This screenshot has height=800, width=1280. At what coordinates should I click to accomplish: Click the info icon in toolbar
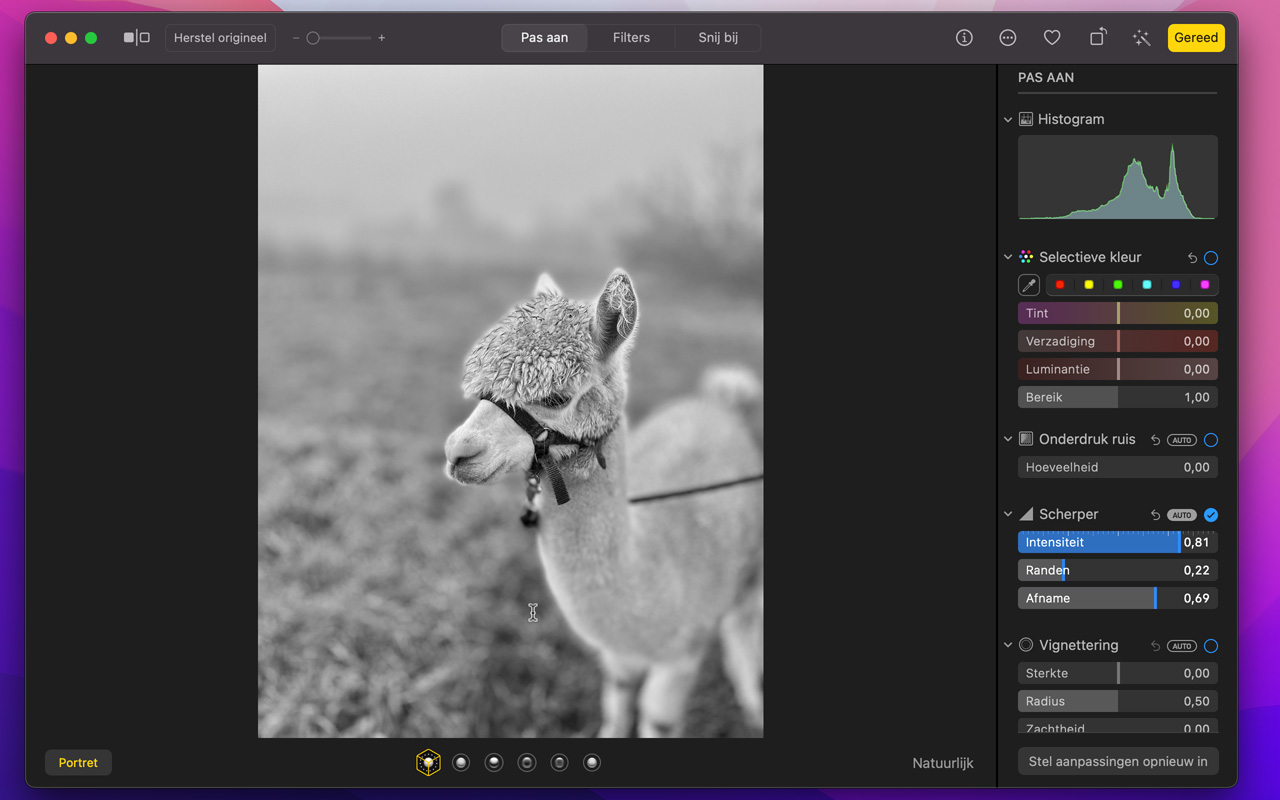coord(964,38)
